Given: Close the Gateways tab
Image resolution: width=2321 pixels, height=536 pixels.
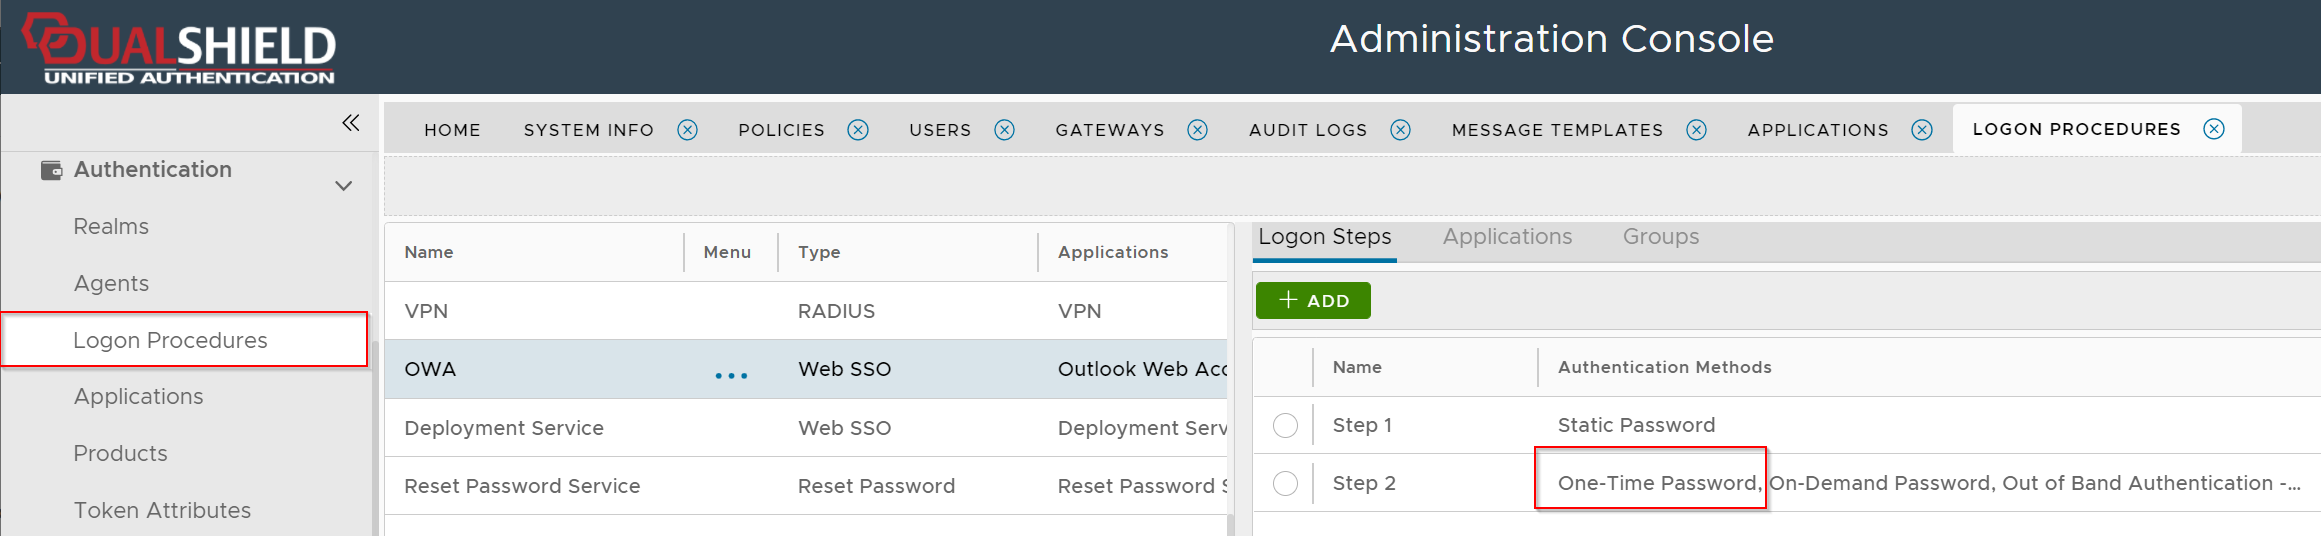Looking at the screenshot, I should click(1197, 130).
